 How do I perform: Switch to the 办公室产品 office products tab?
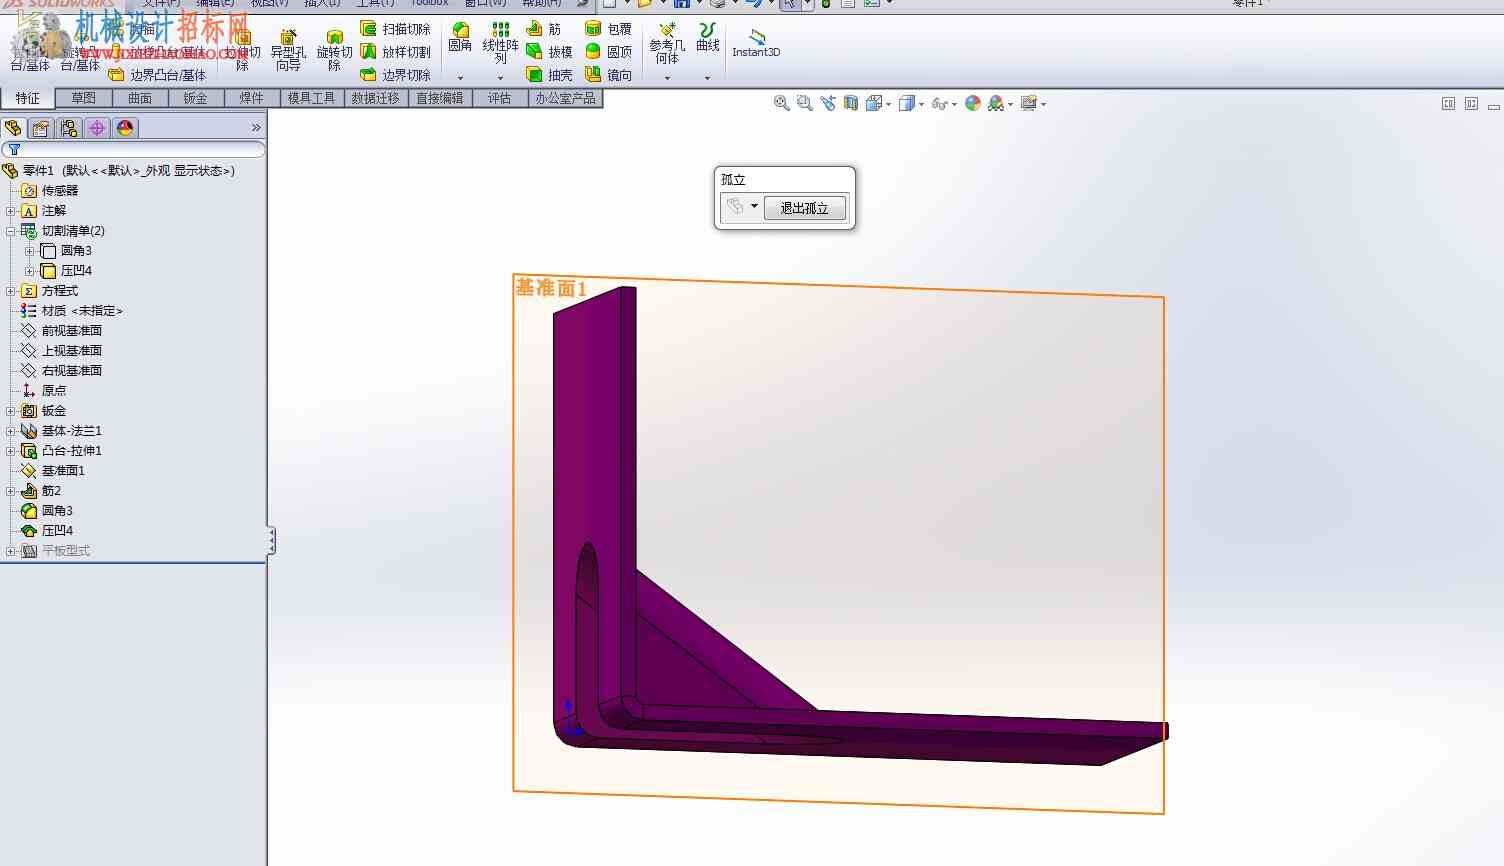(x=565, y=98)
